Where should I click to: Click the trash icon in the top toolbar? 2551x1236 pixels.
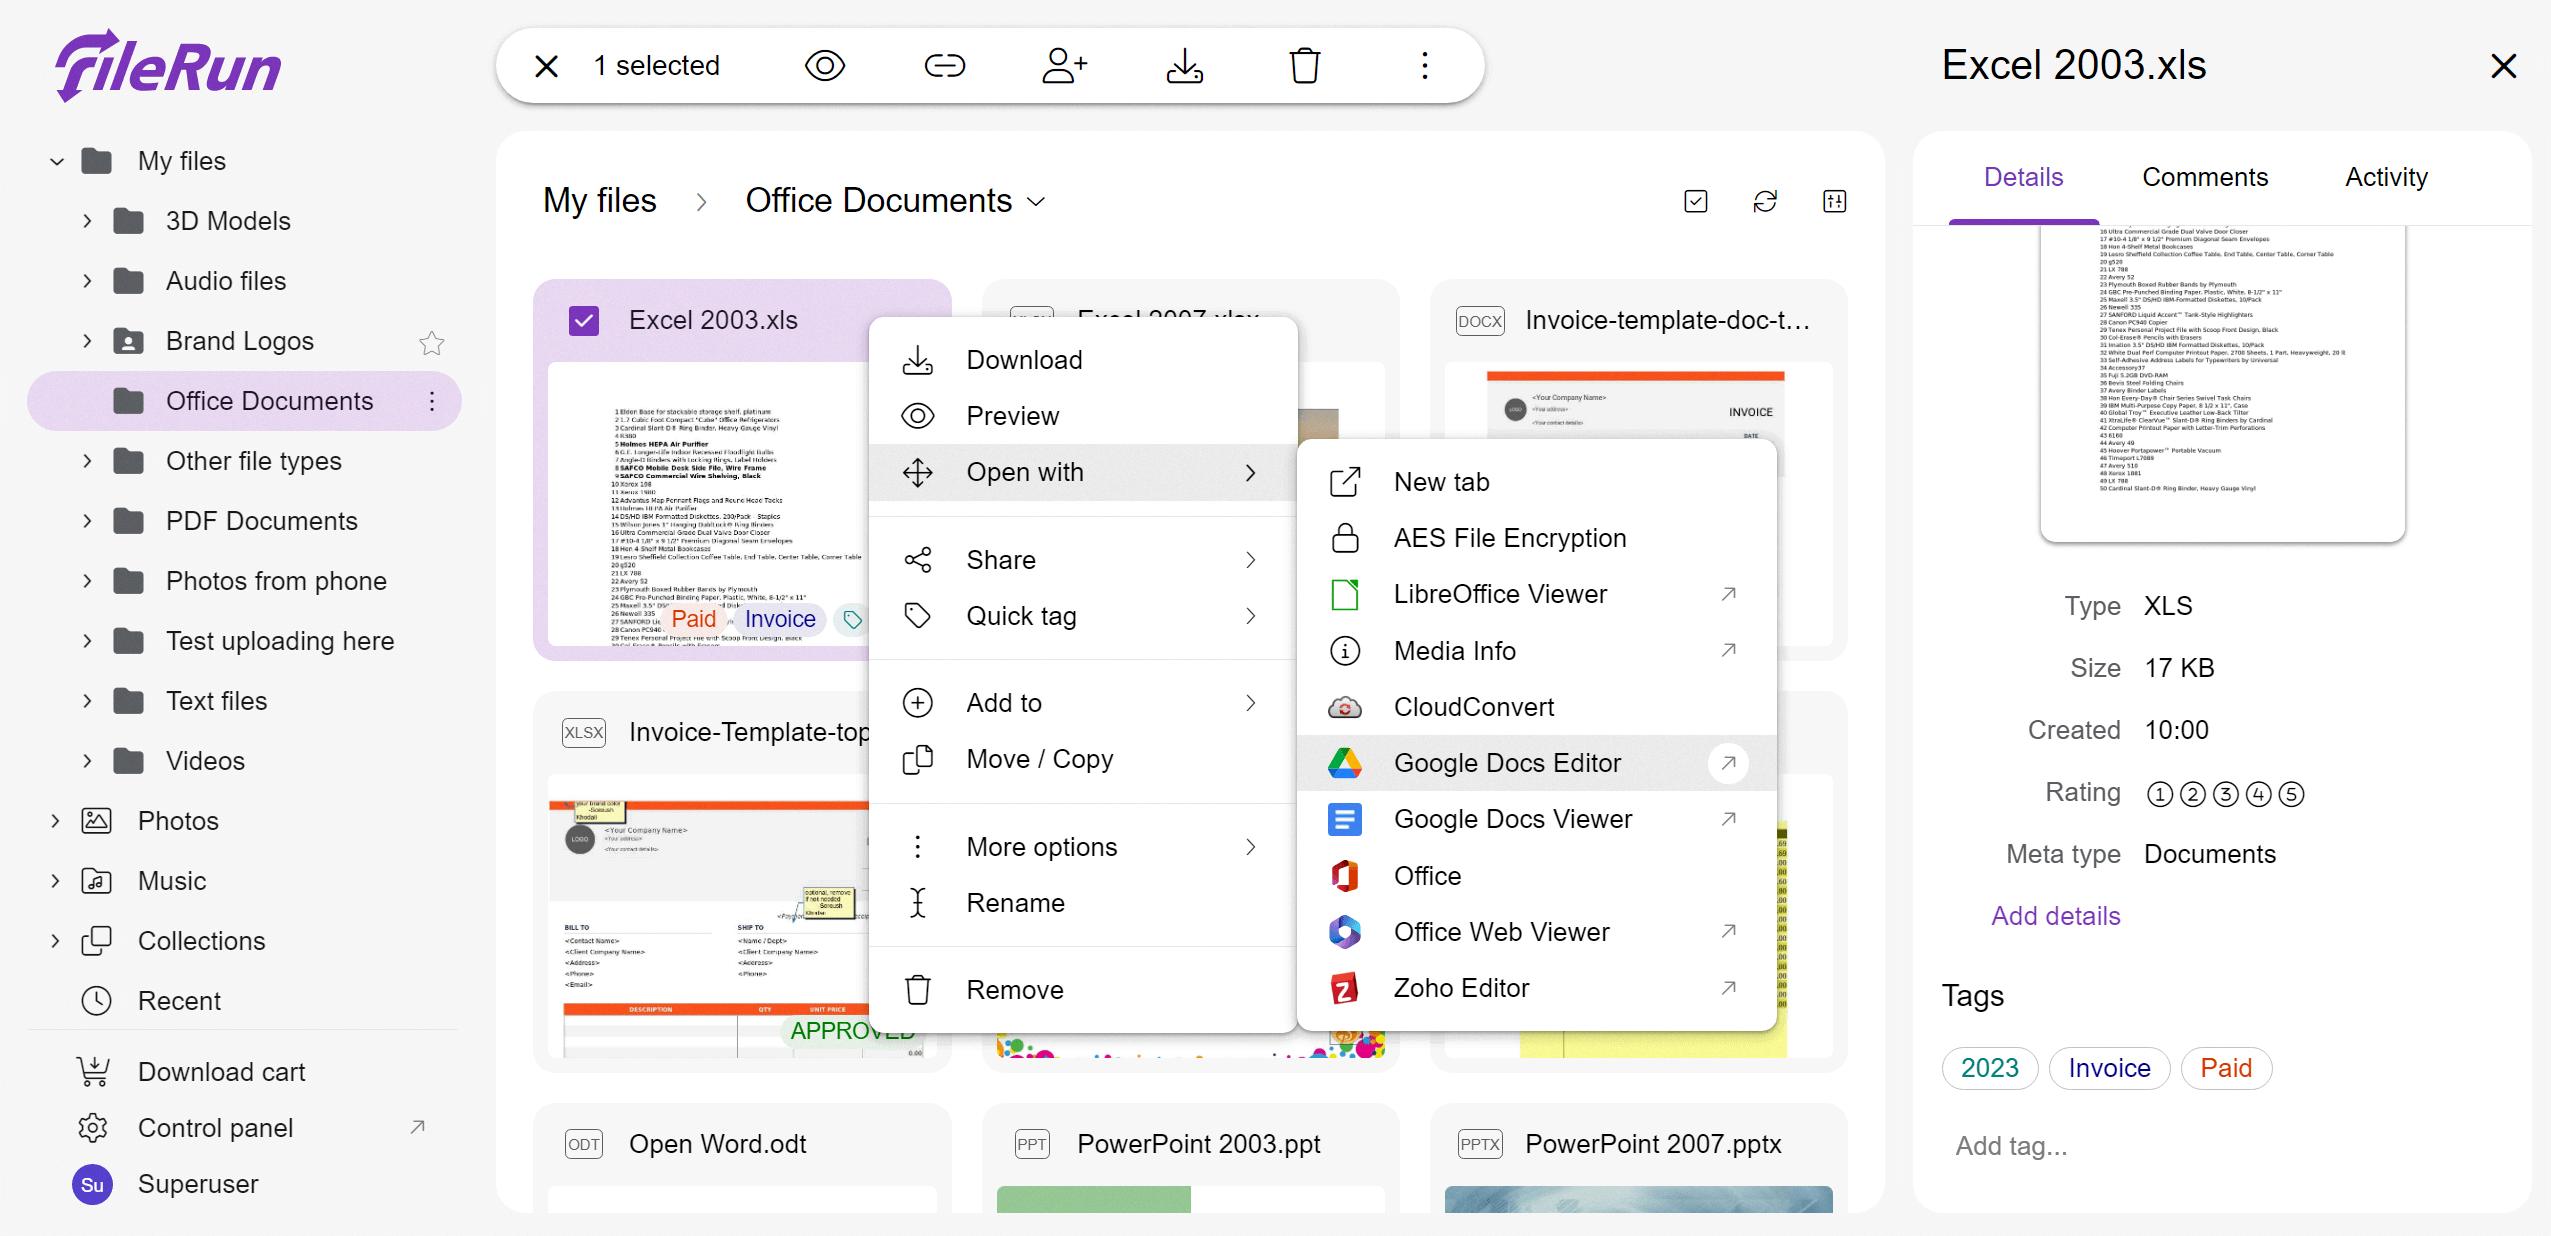[x=1304, y=66]
